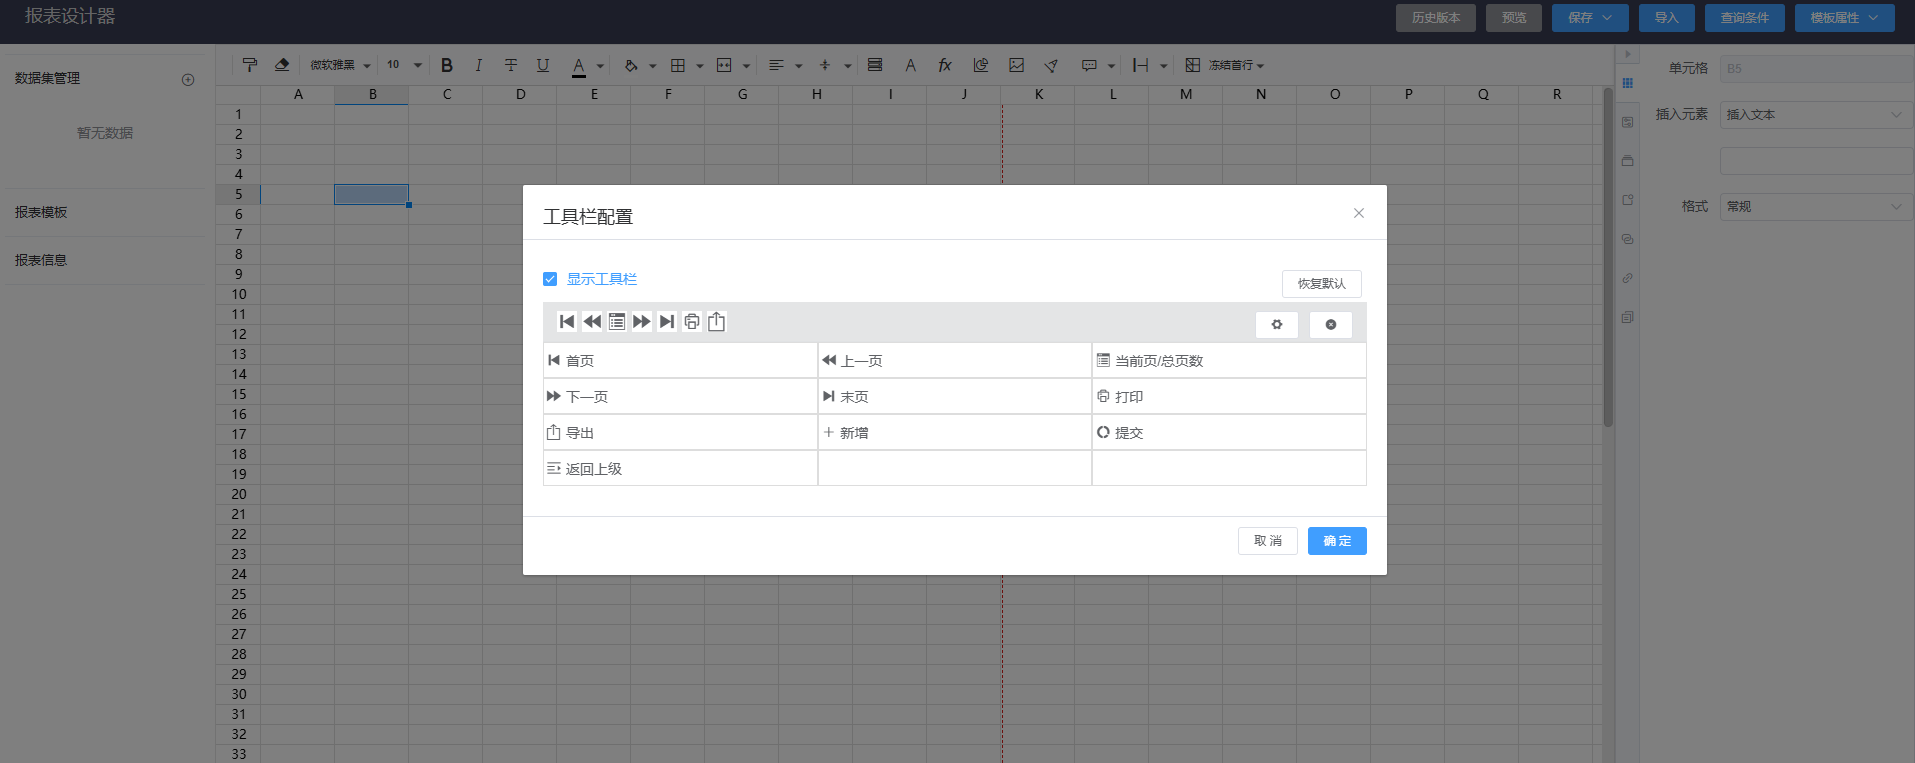Open toolbar settings gear button
The height and width of the screenshot is (763, 1915).
tap(1277, 325)
